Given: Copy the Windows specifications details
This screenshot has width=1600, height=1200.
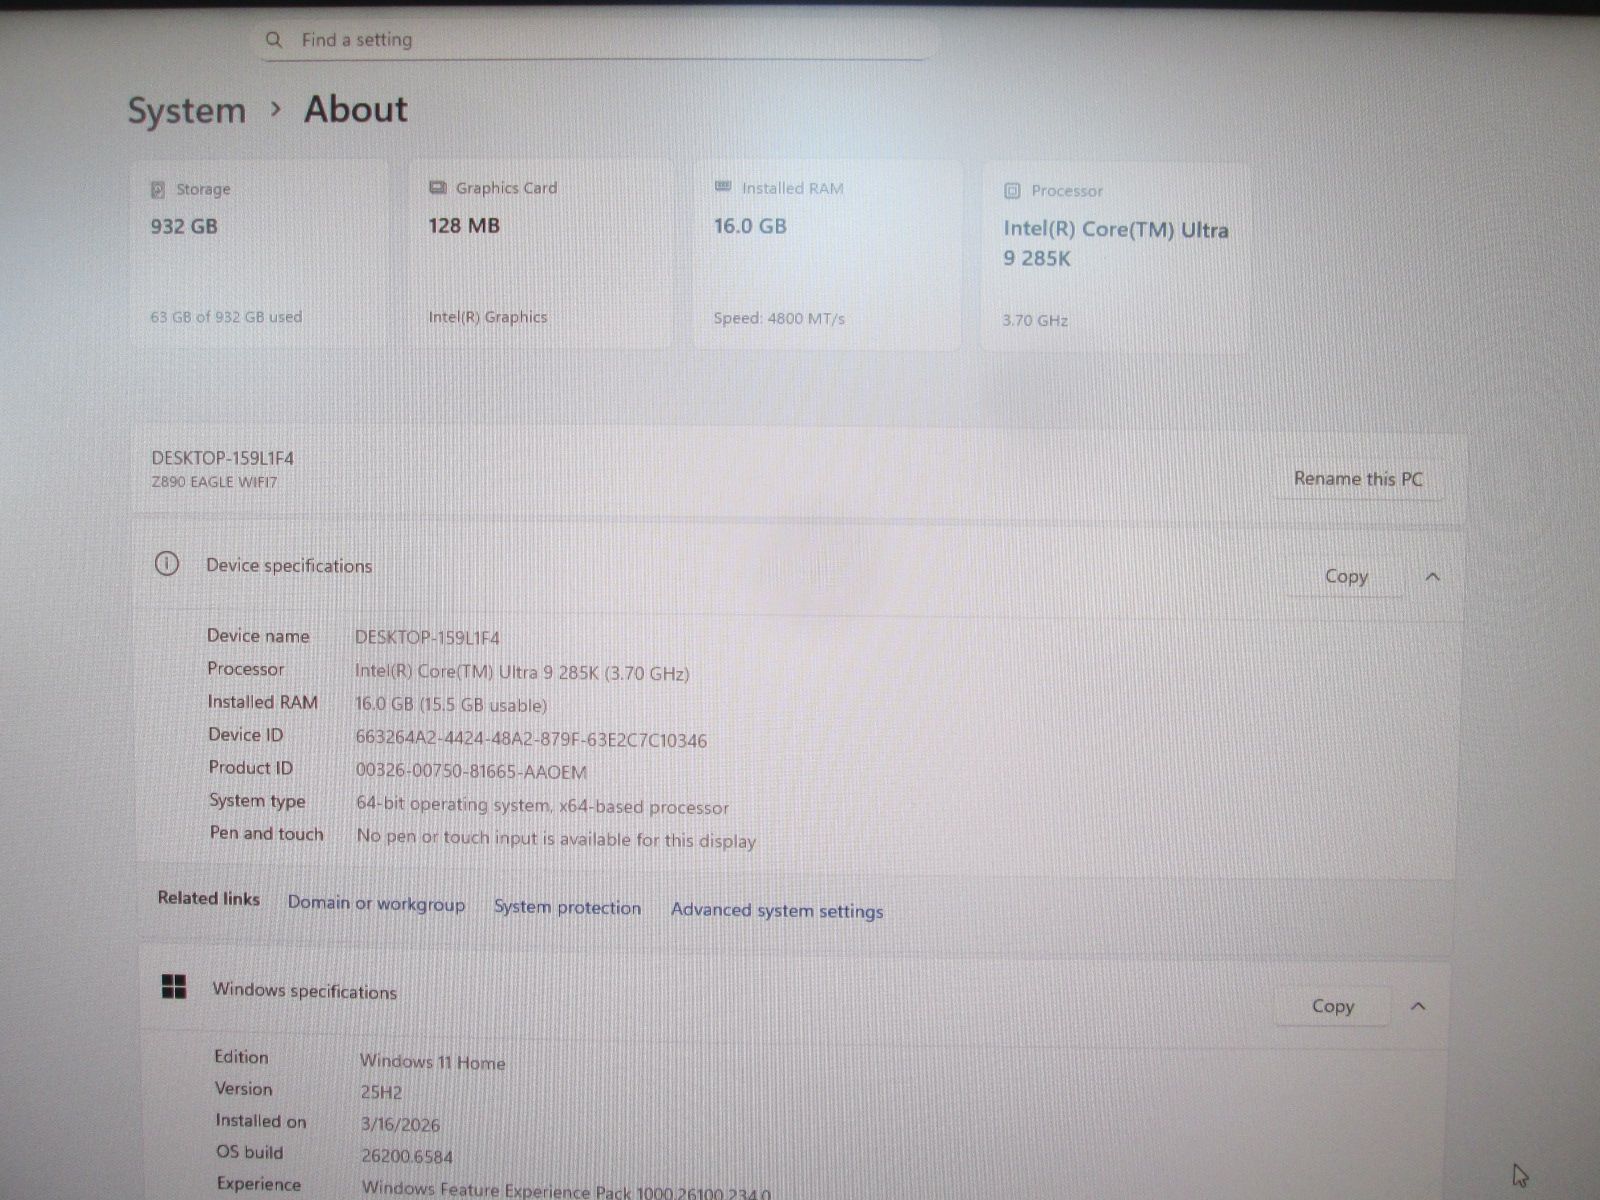Looking at the screenshot, I should click(1332, 1006).
